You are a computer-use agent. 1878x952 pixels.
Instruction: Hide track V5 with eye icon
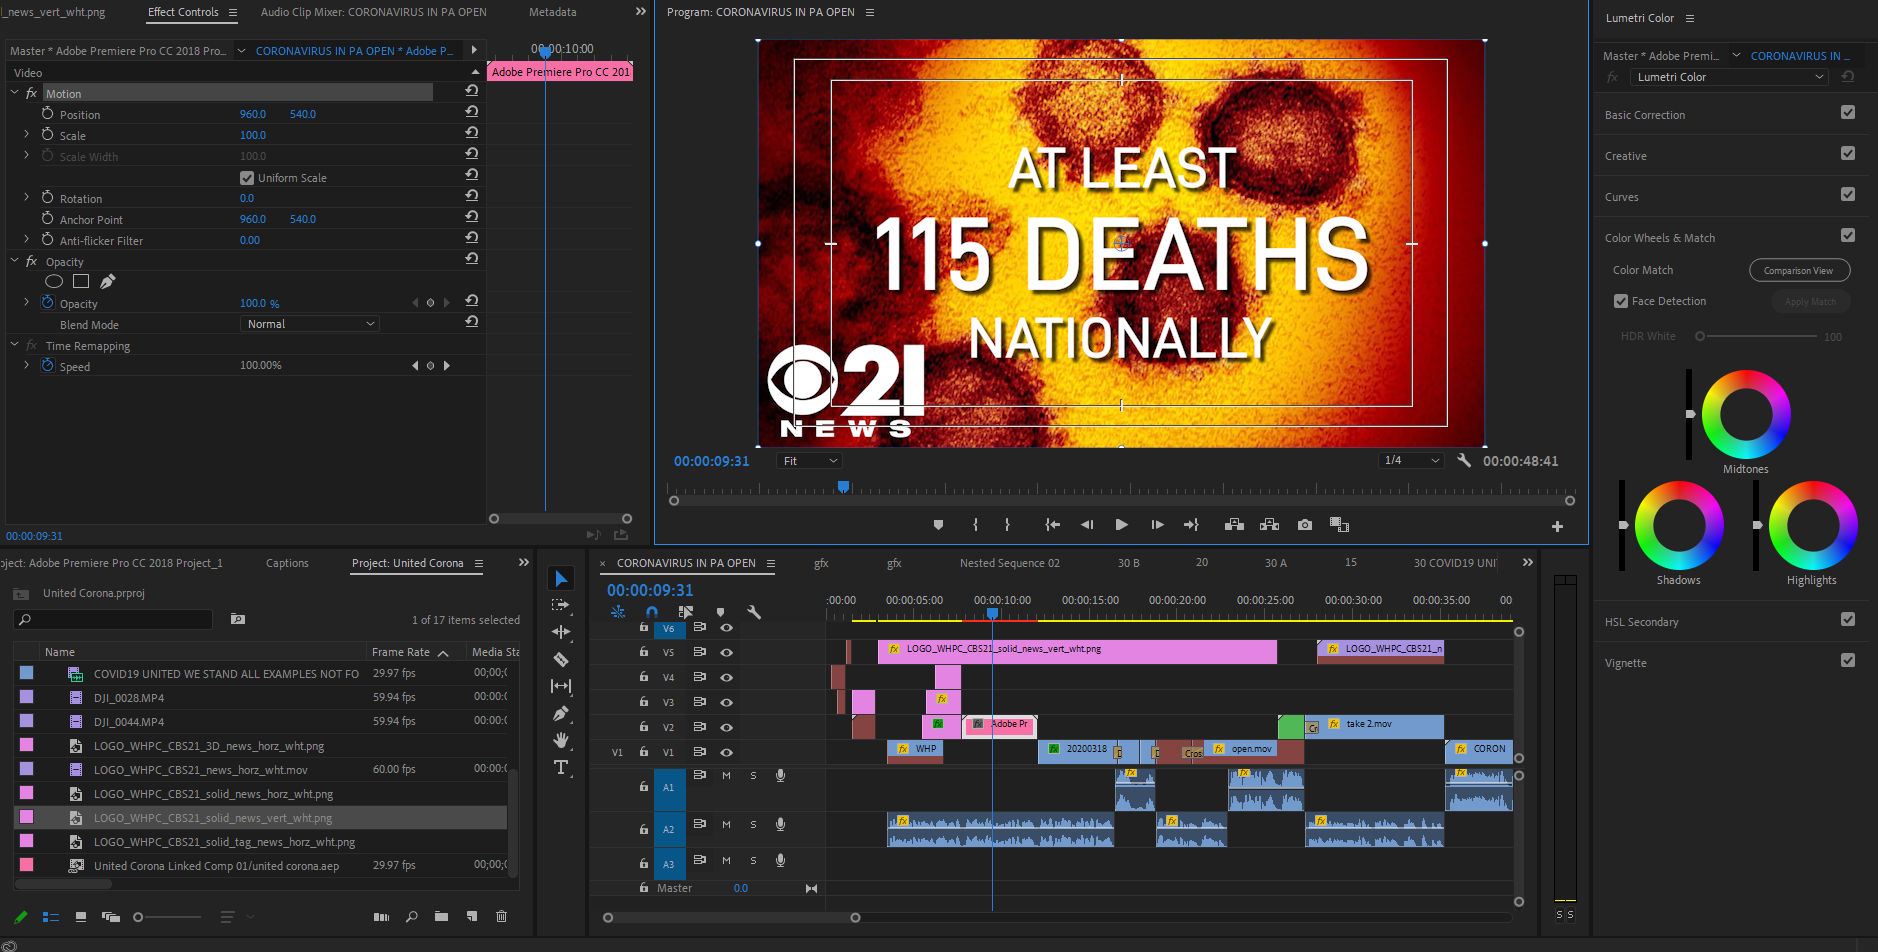coord(727,652)
